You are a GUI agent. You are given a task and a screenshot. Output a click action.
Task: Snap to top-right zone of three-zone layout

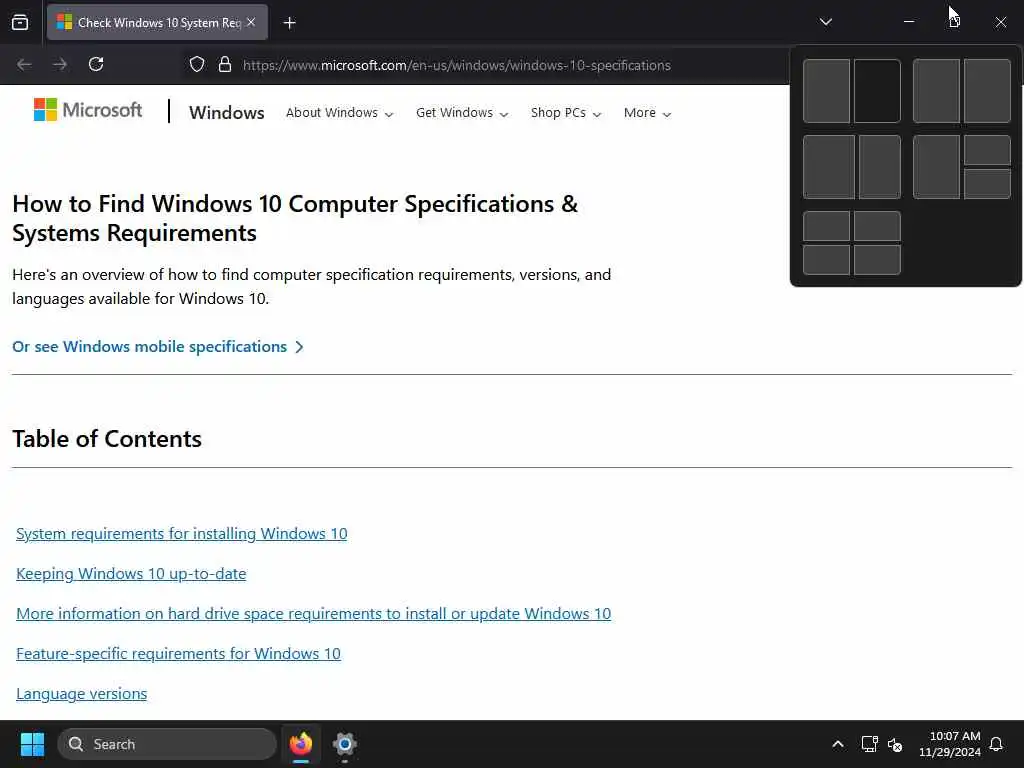[987, 150]
